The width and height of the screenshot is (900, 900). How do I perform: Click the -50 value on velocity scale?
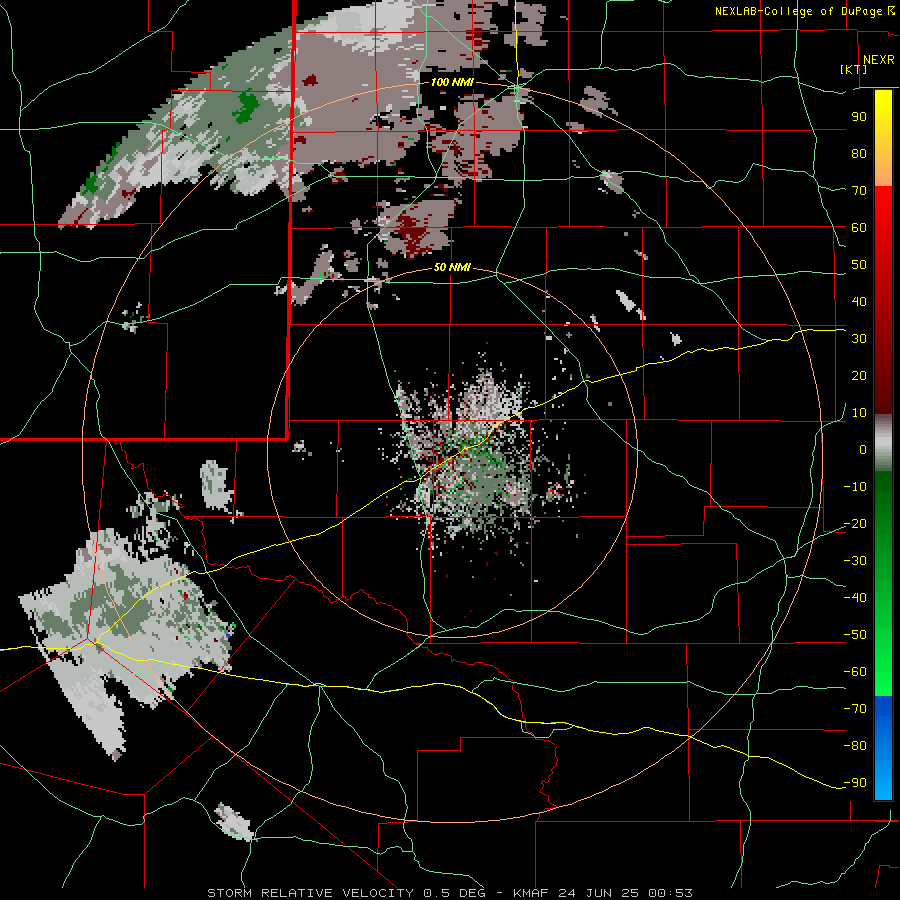(855, 635)
